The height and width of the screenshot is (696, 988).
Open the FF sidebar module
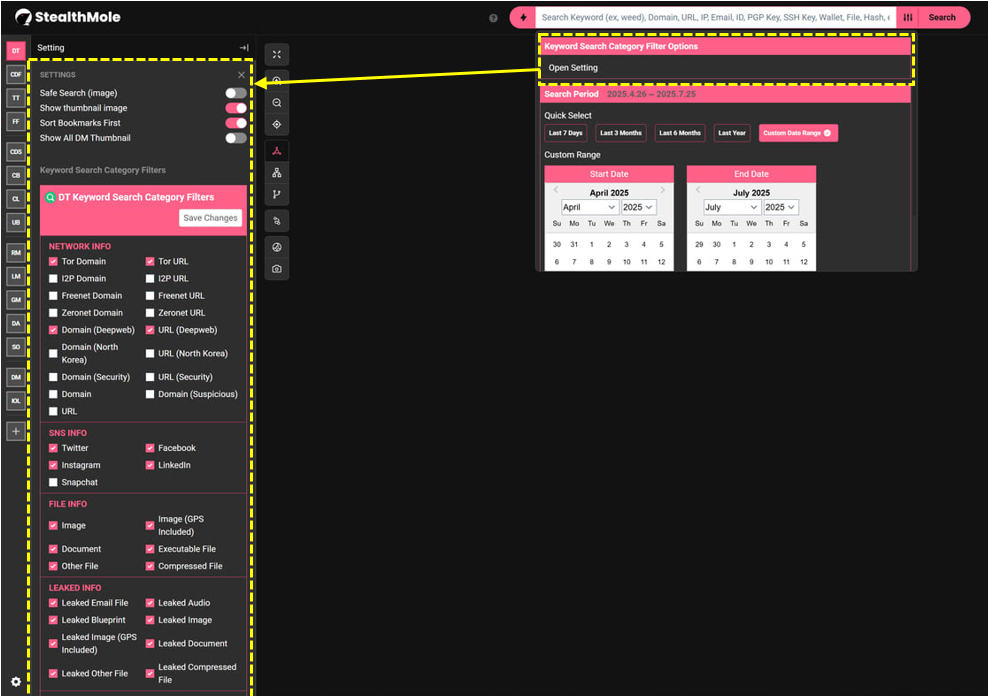pyautogui.click(x=16, y=122)
